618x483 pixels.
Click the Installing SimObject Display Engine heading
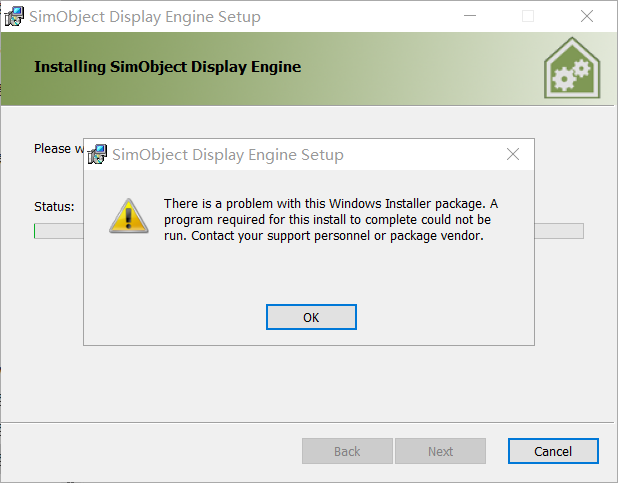click(x=167, y=67)
